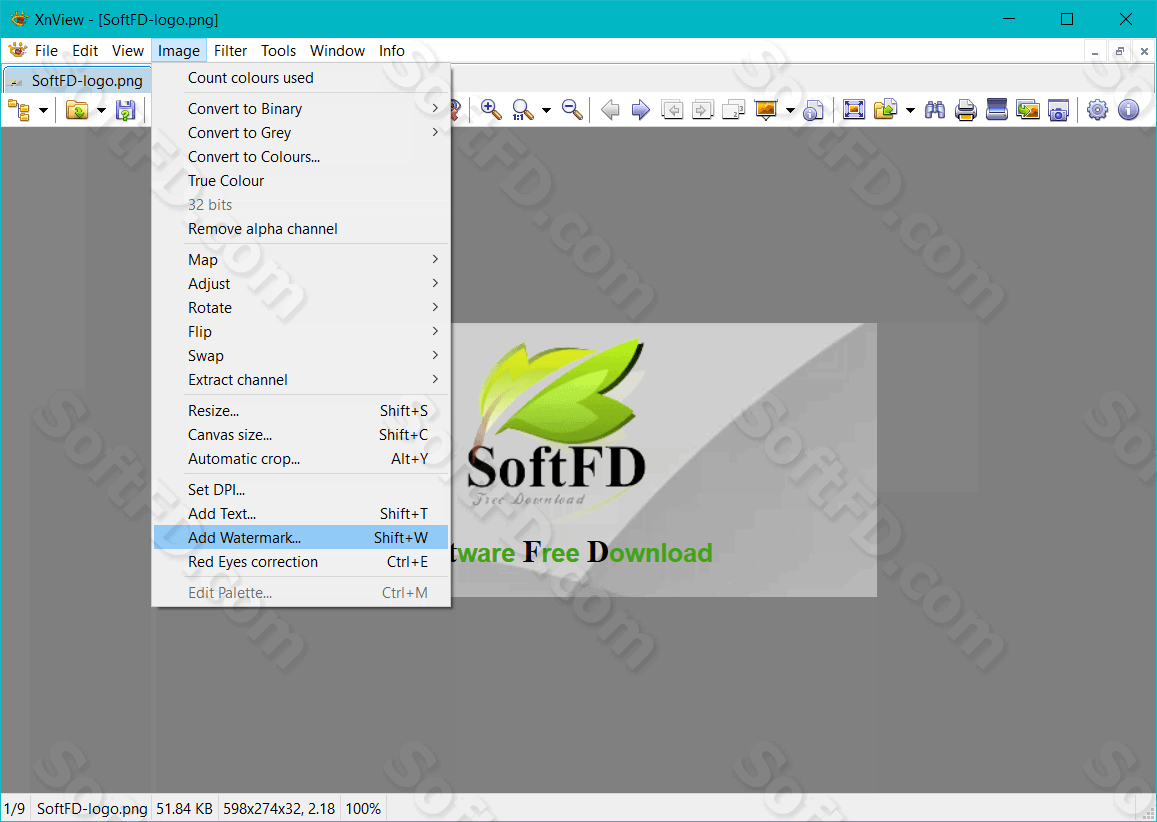This screenshot has height=822, width=1157.
Task: Choose Convert to Colours...
Action: tap(301, 156)
